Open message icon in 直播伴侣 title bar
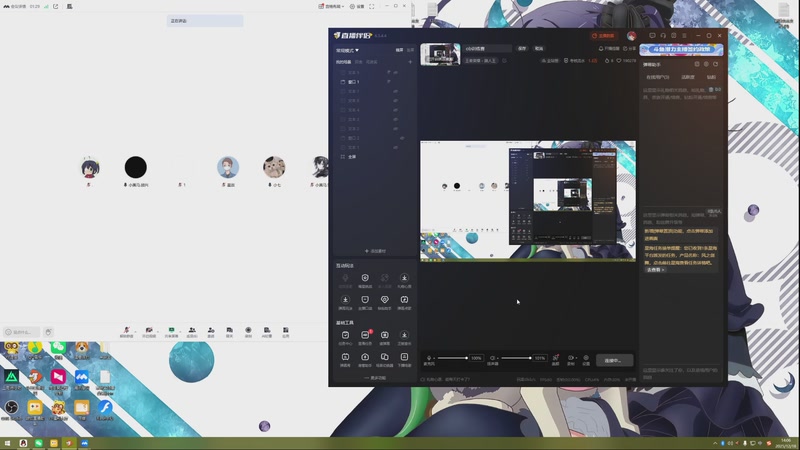 (652, 36)
